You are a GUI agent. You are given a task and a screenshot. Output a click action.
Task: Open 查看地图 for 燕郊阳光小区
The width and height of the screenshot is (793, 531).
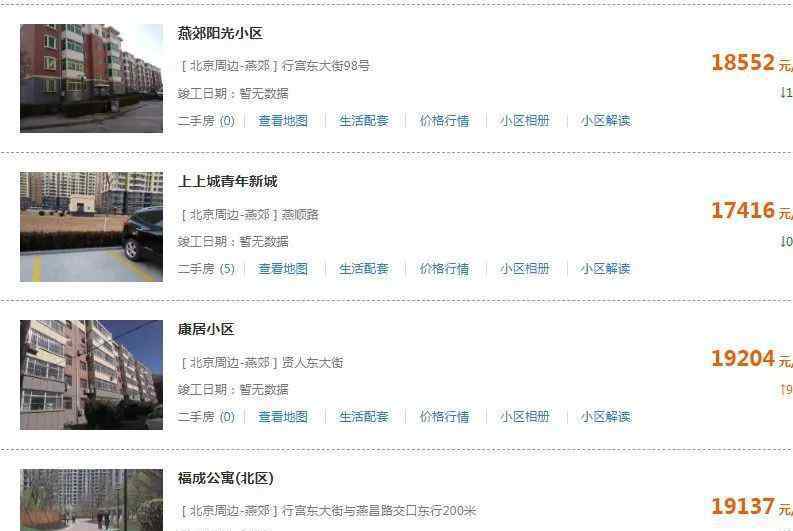[283, 121]
